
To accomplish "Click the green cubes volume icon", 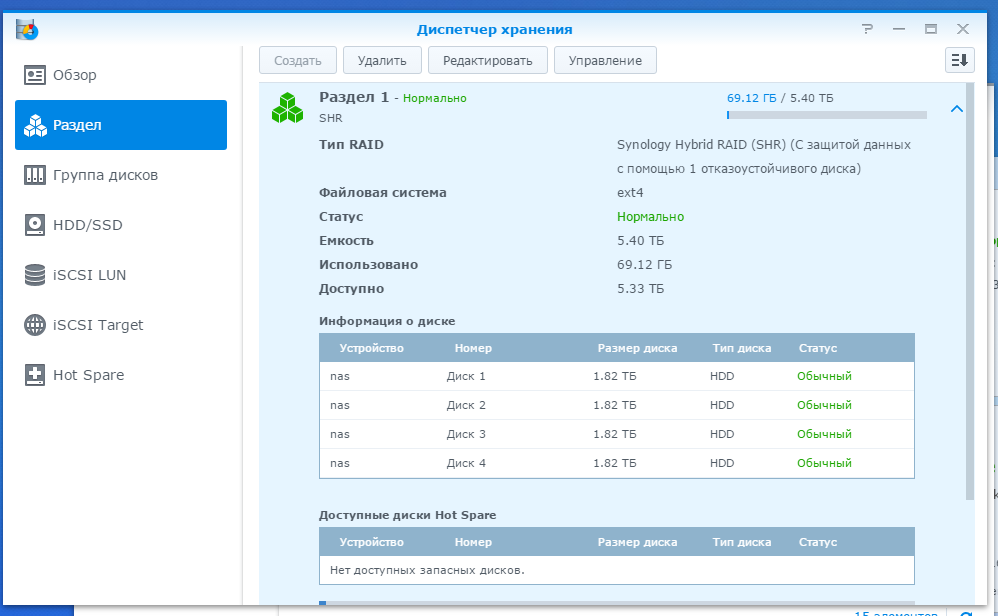I will click(287, 108).
